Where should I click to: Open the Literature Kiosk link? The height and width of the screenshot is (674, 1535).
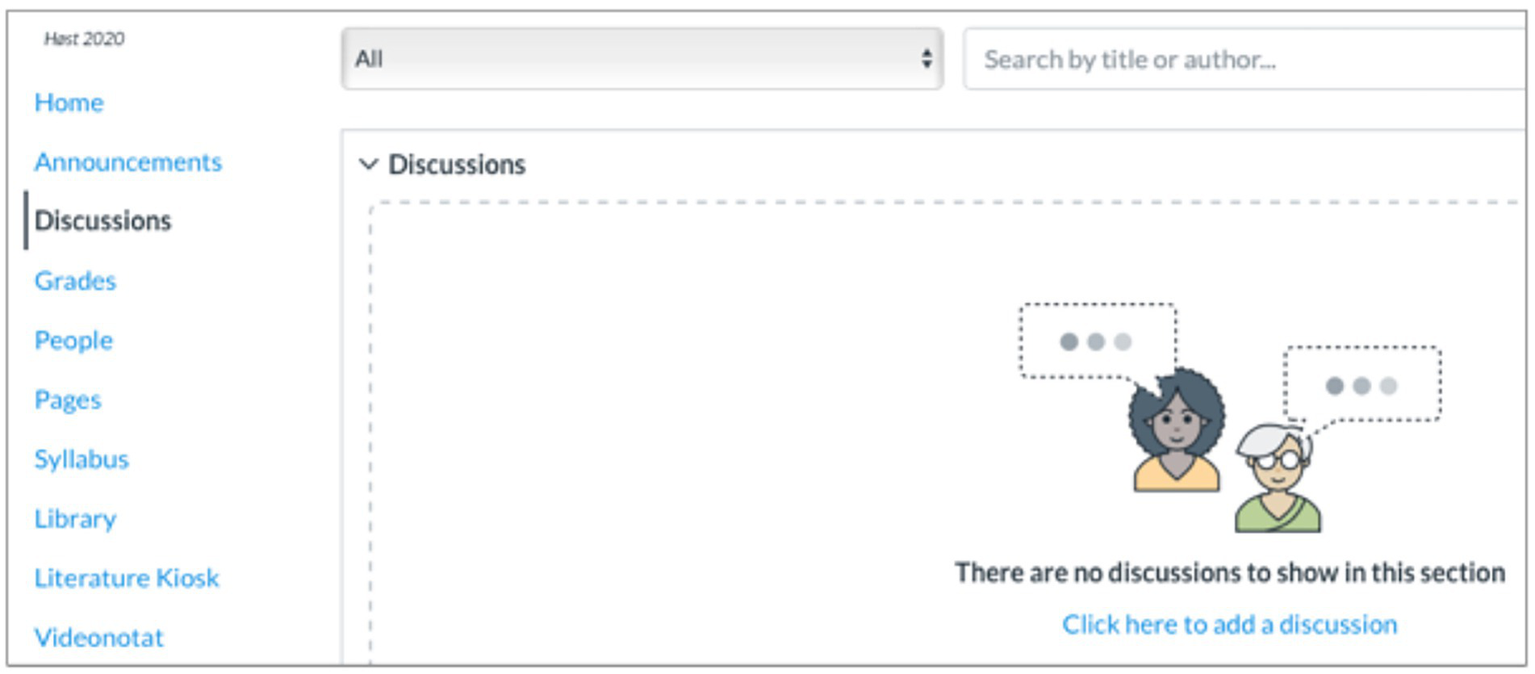click(x=126, y=578)
